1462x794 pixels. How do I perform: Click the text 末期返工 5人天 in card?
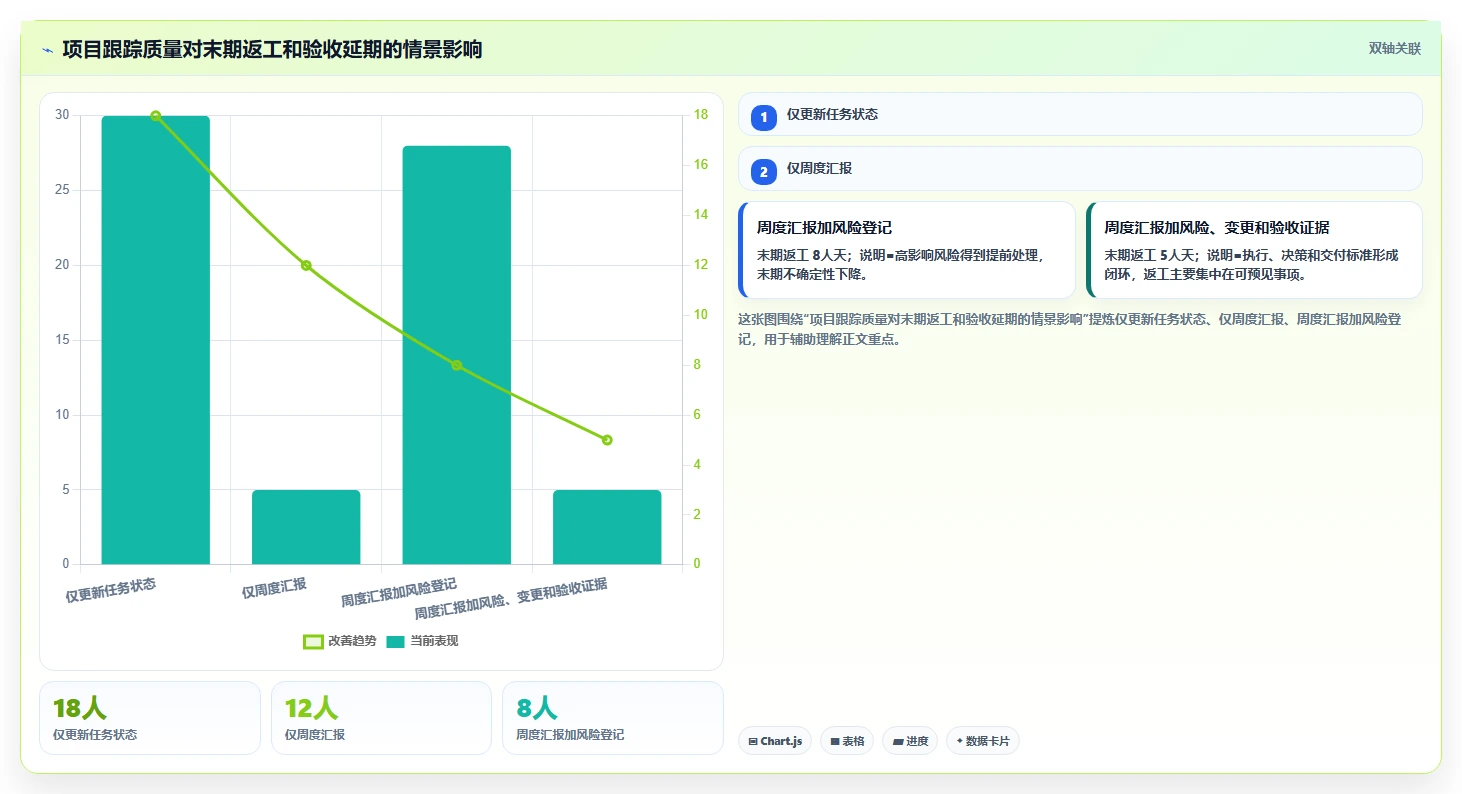click(1150, 255)
